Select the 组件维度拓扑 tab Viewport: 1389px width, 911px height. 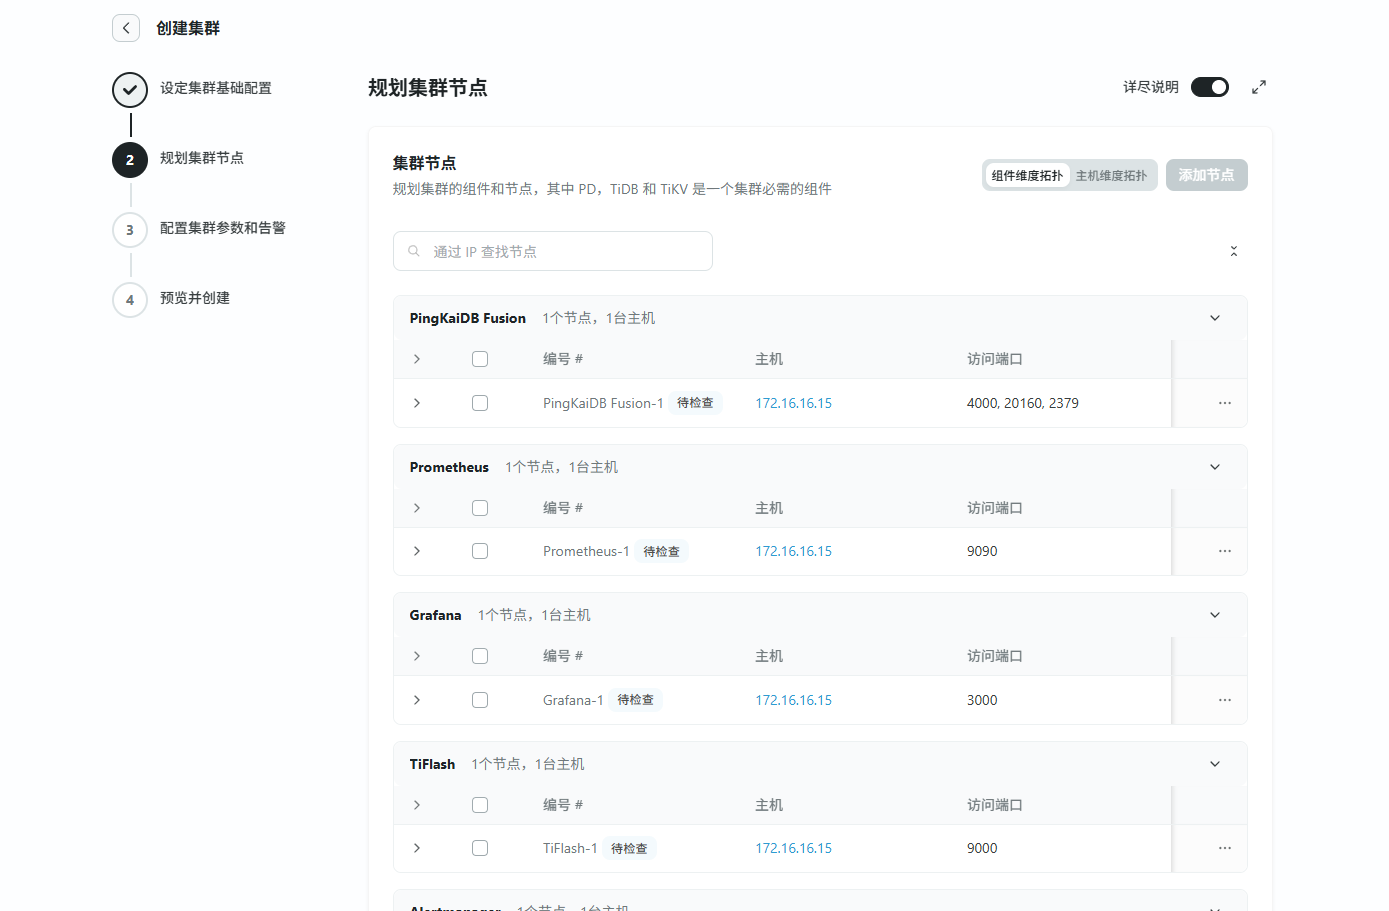point(1027,175)
